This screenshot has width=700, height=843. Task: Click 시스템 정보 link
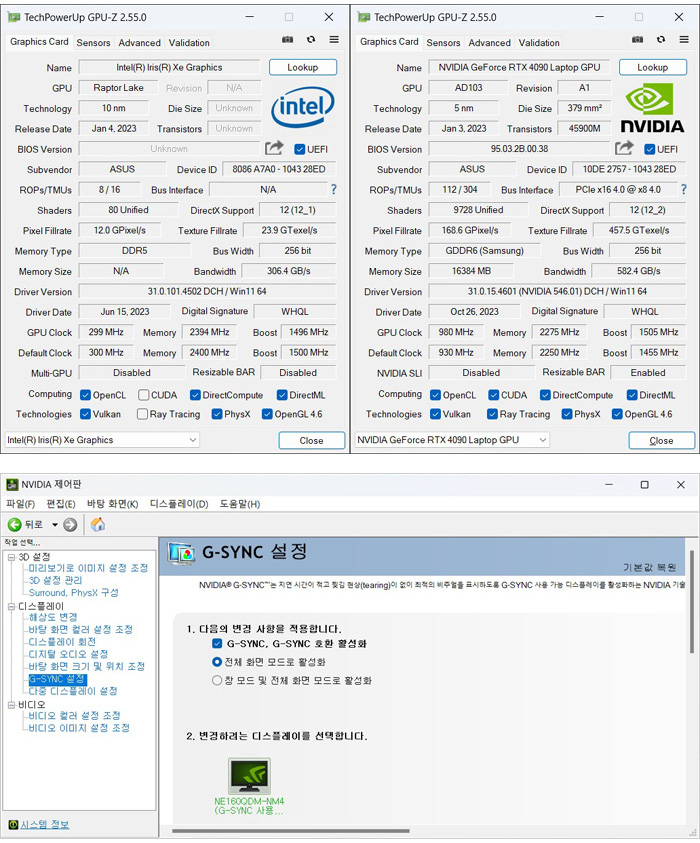[x=45, y=825]
